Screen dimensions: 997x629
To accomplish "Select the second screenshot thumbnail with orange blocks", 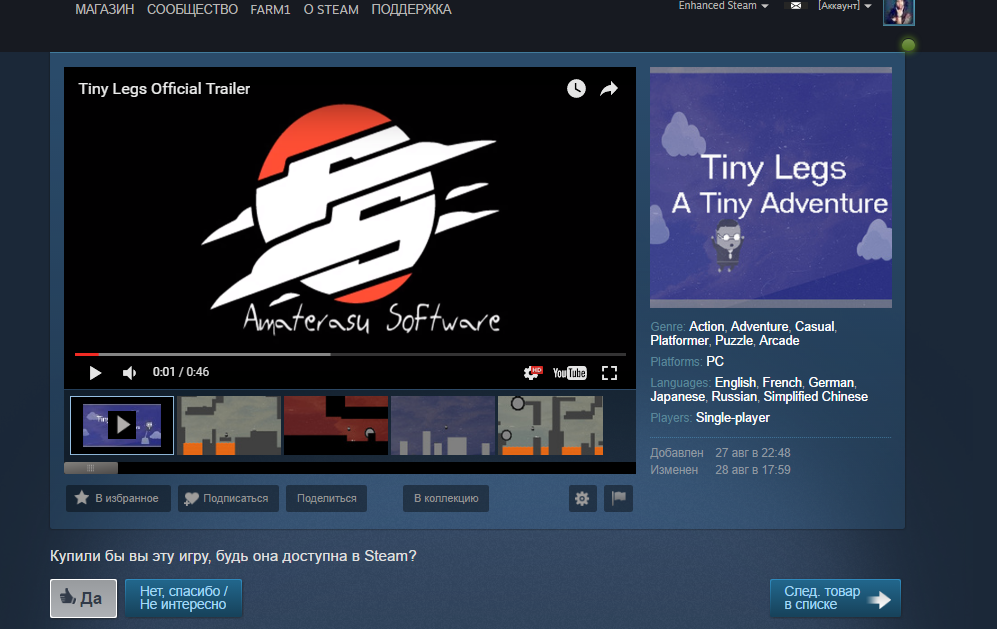I will point(229,425).
